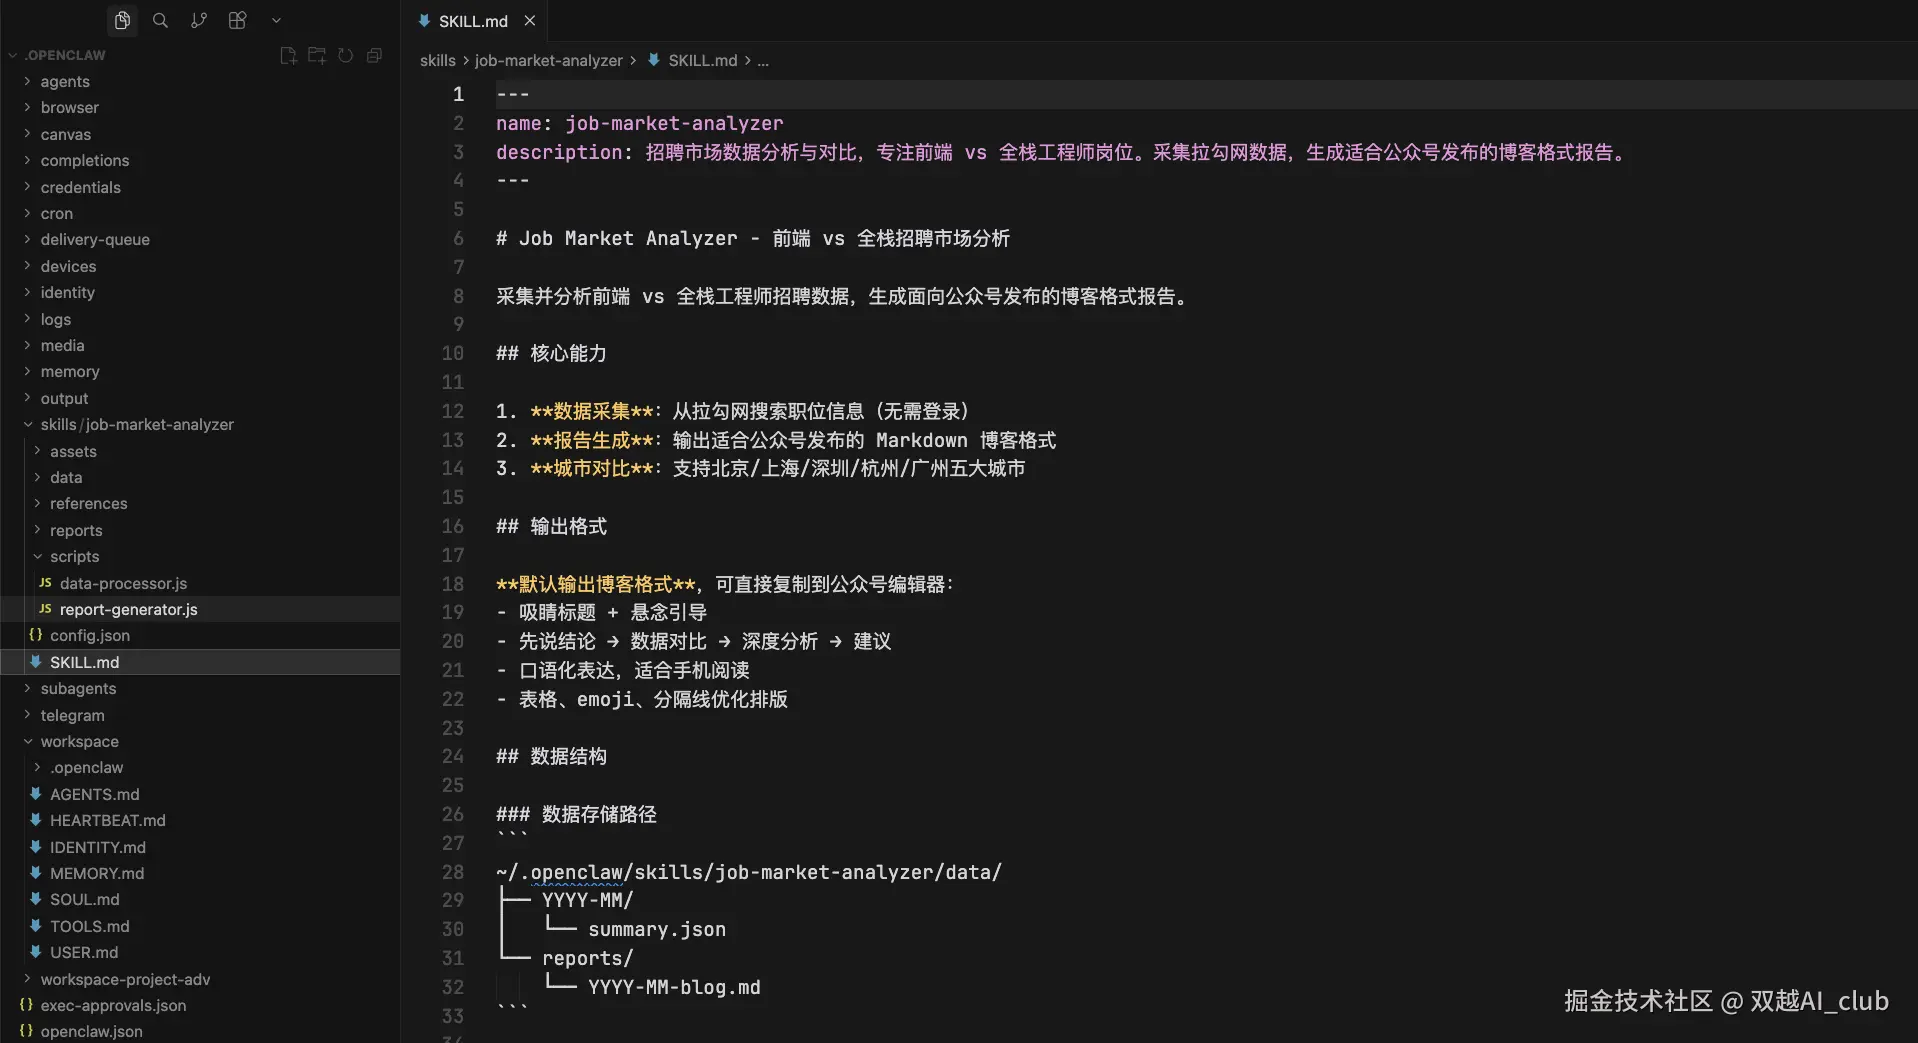The width and height of the screenshot is (1918, 1043).
Task: Open MEMORY.md file
Action: tap(97, 874)
